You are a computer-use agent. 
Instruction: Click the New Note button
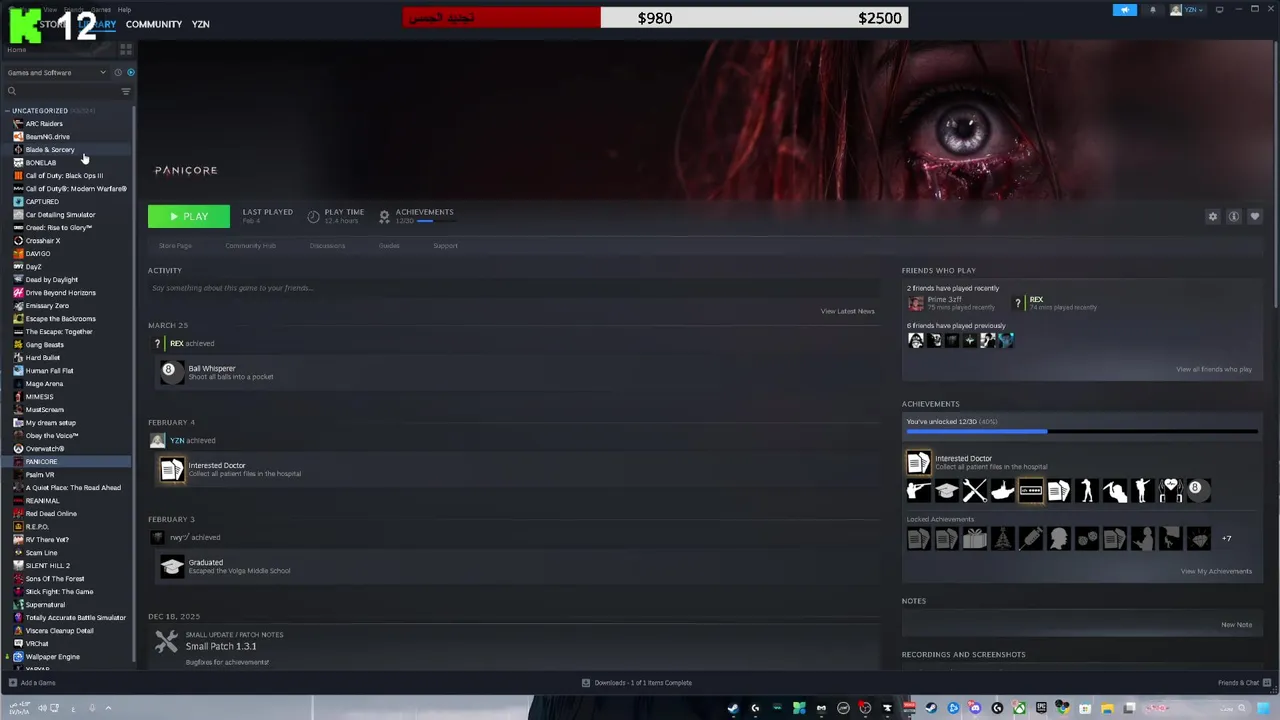tap(1236, 625)
